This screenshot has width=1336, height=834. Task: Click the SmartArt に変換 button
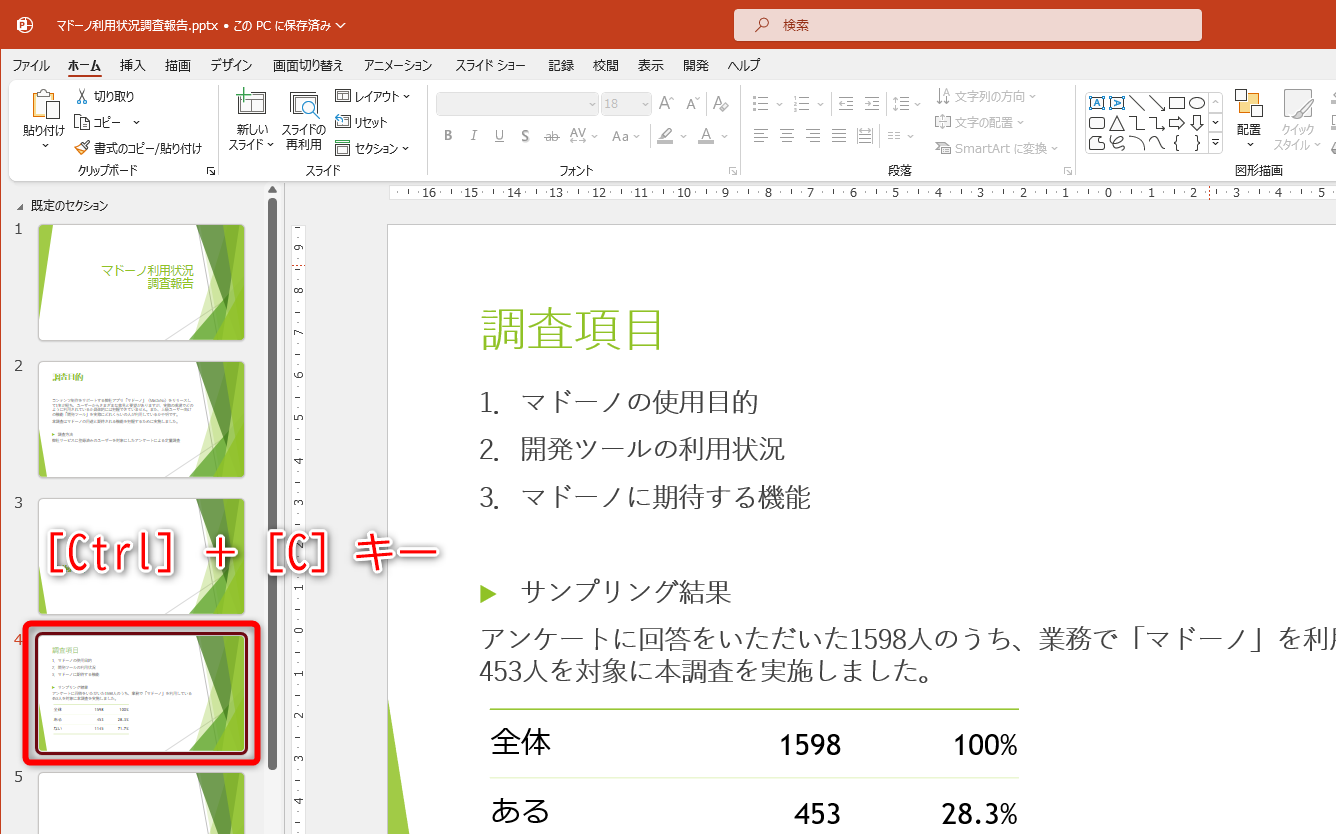(x=994, y=147)
